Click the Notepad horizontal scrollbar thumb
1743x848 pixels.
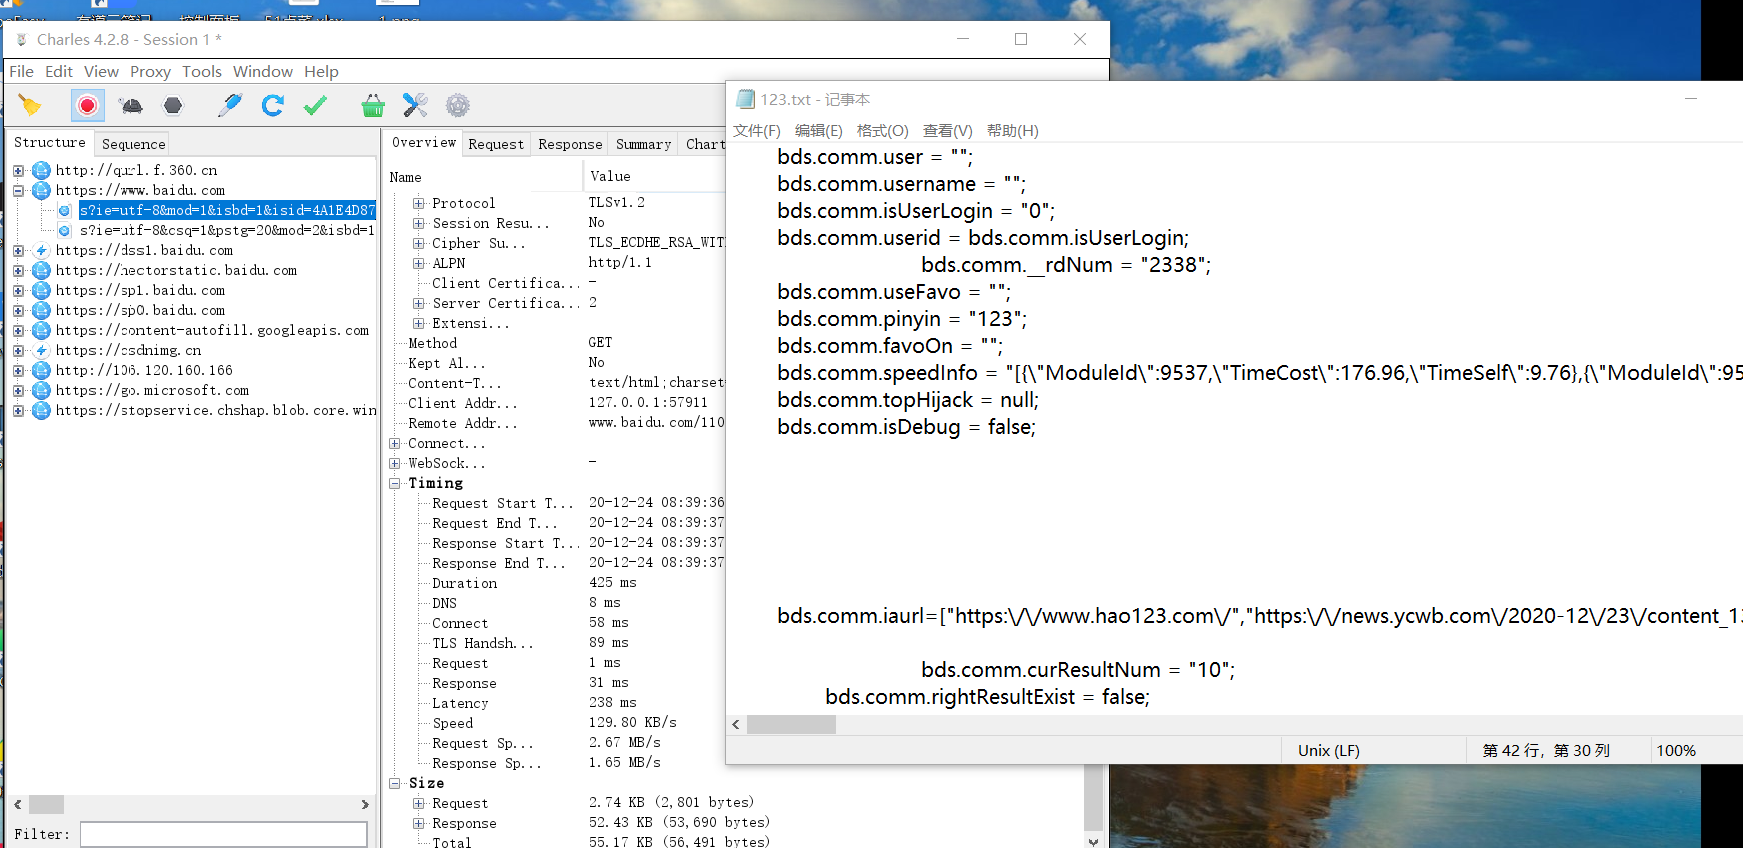tap(791, 725)
